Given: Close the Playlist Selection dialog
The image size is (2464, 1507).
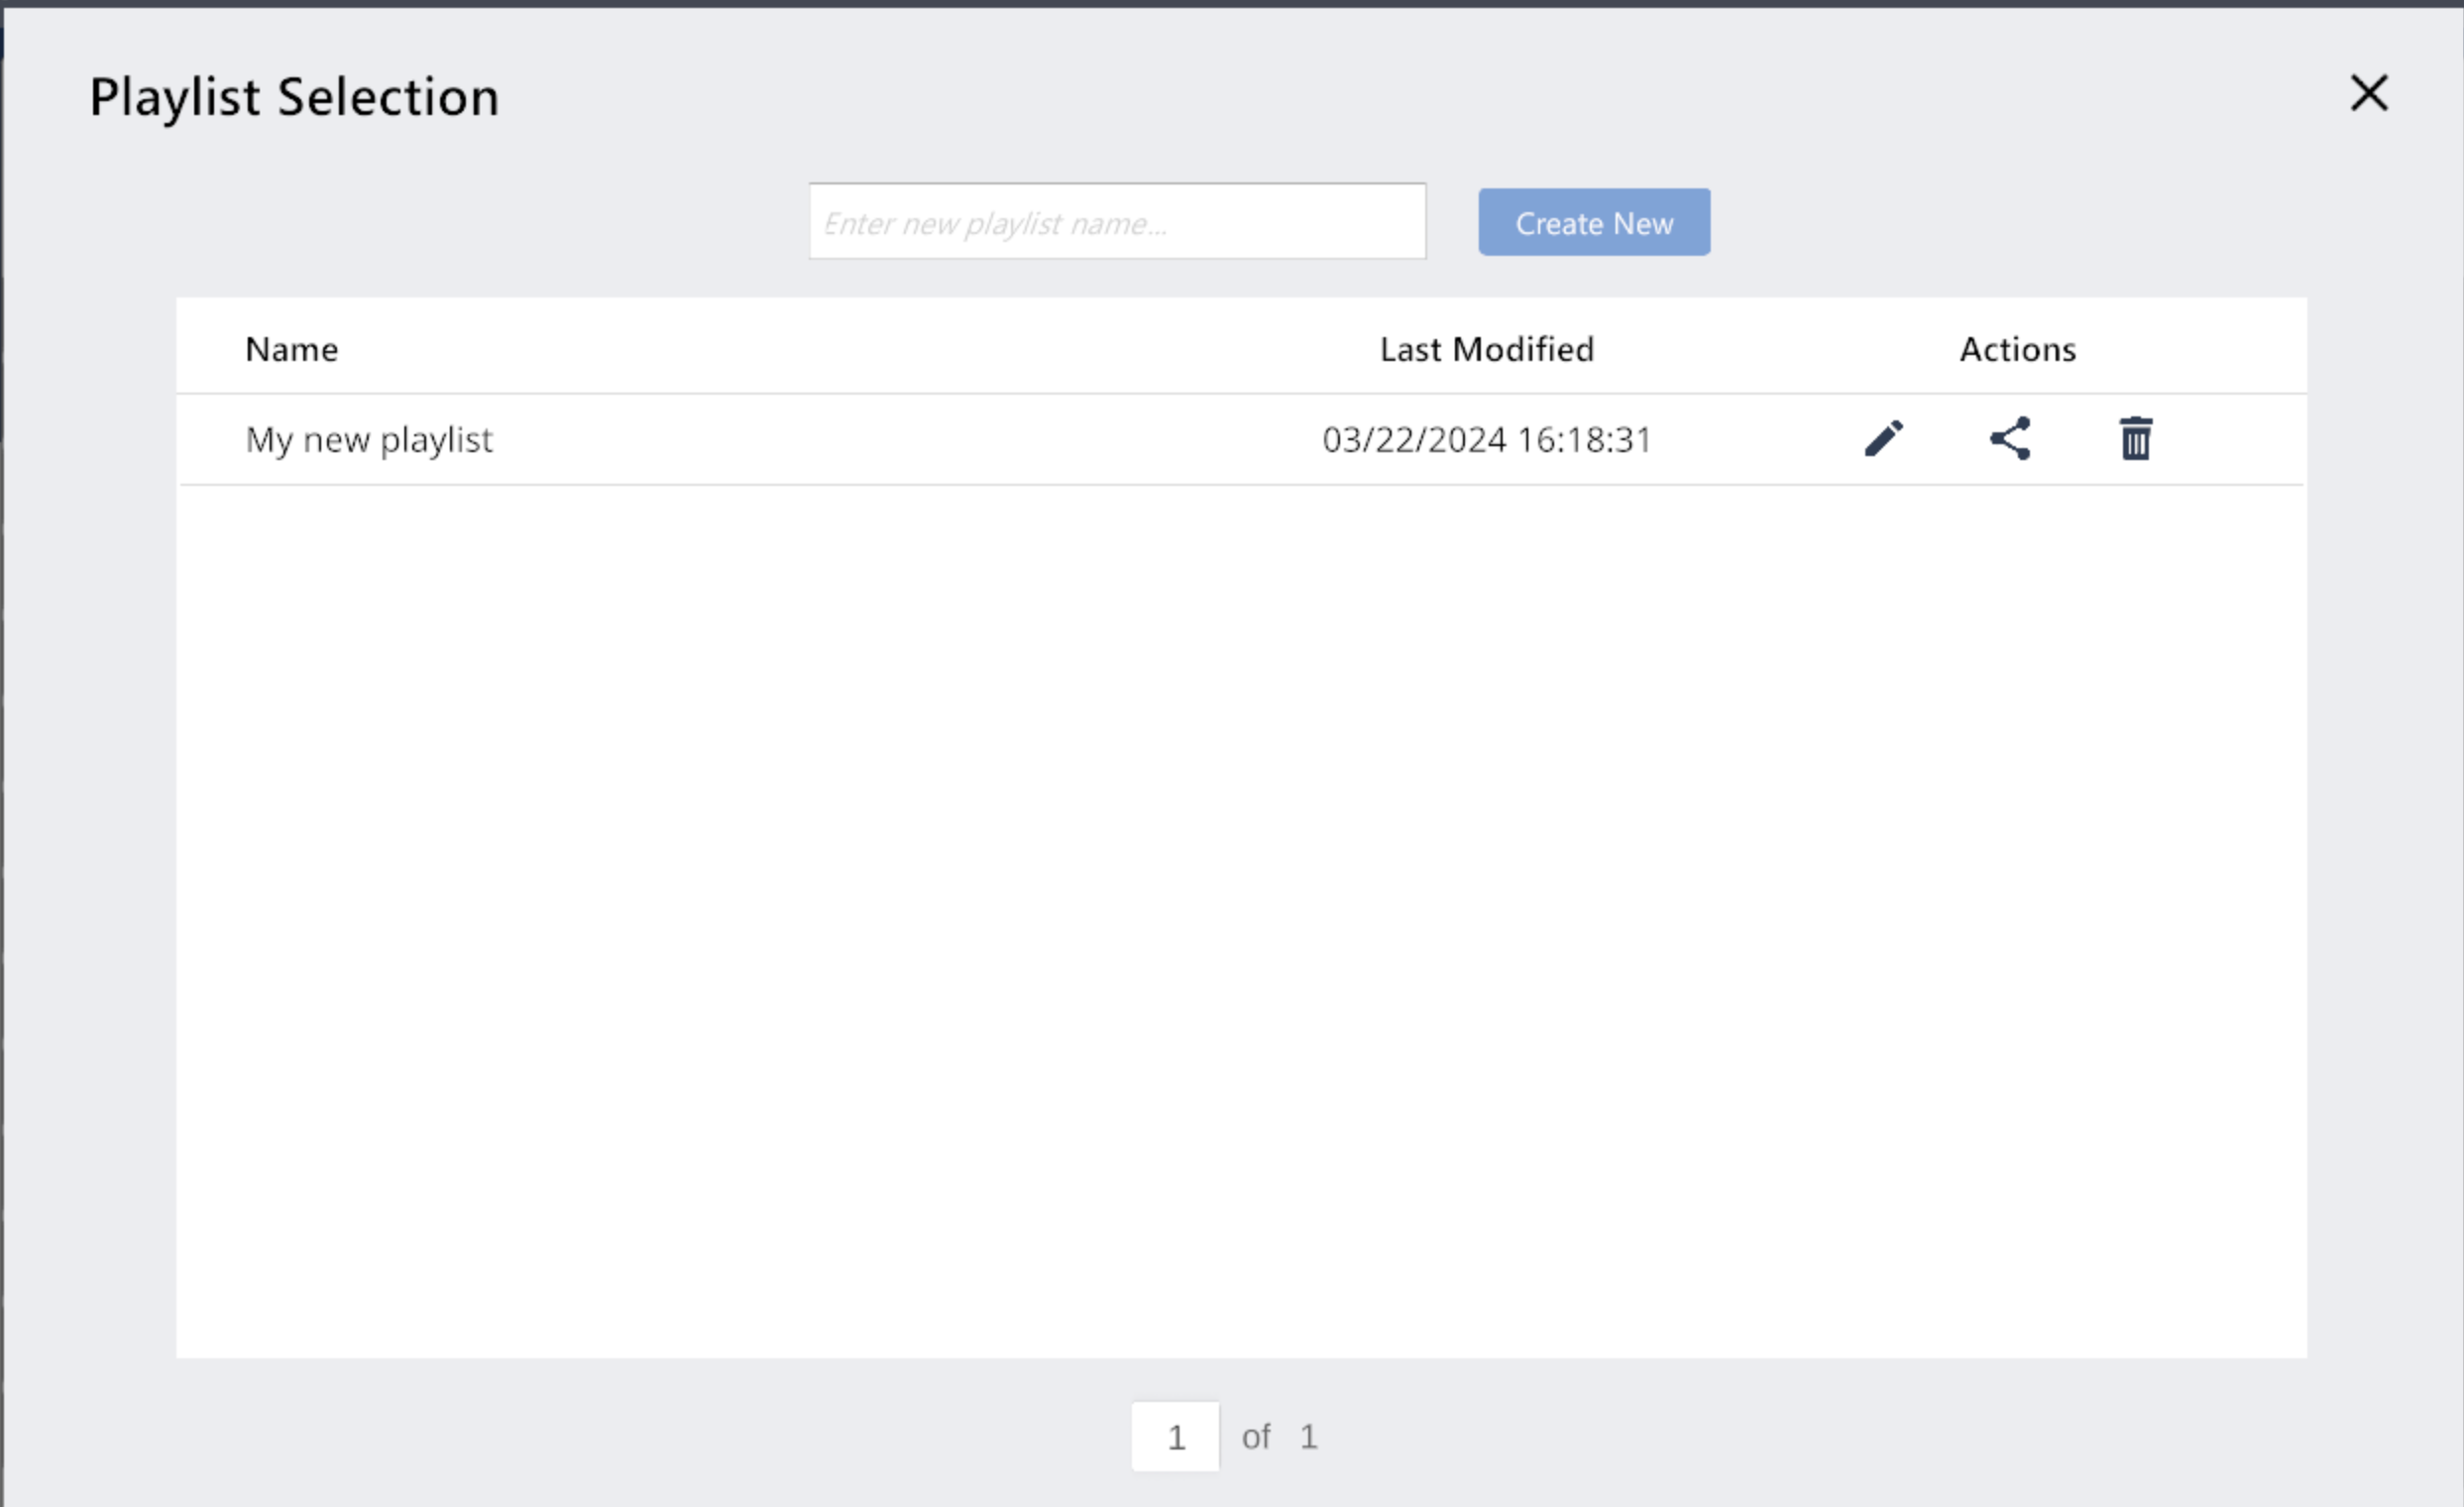Looking at the screenshot, I should (x=2369, y=94).
